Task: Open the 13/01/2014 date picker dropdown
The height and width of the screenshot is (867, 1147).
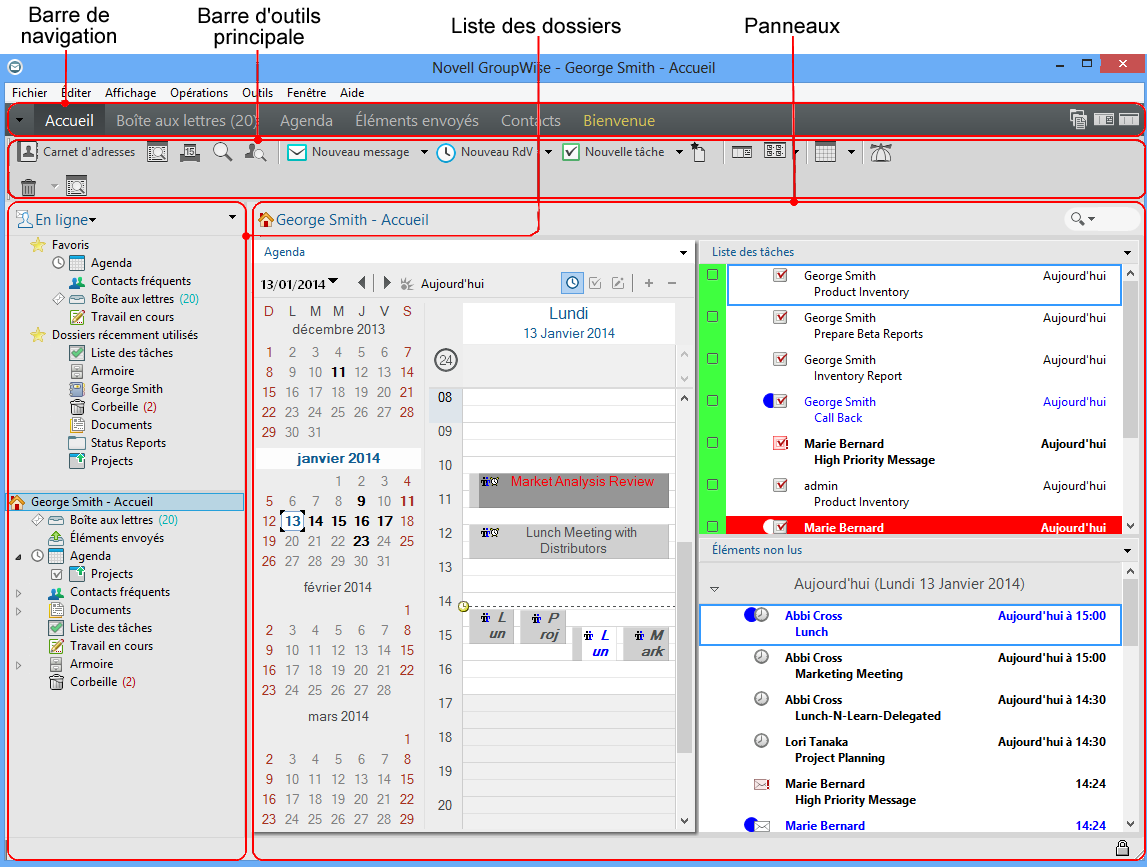Action: 334,281
